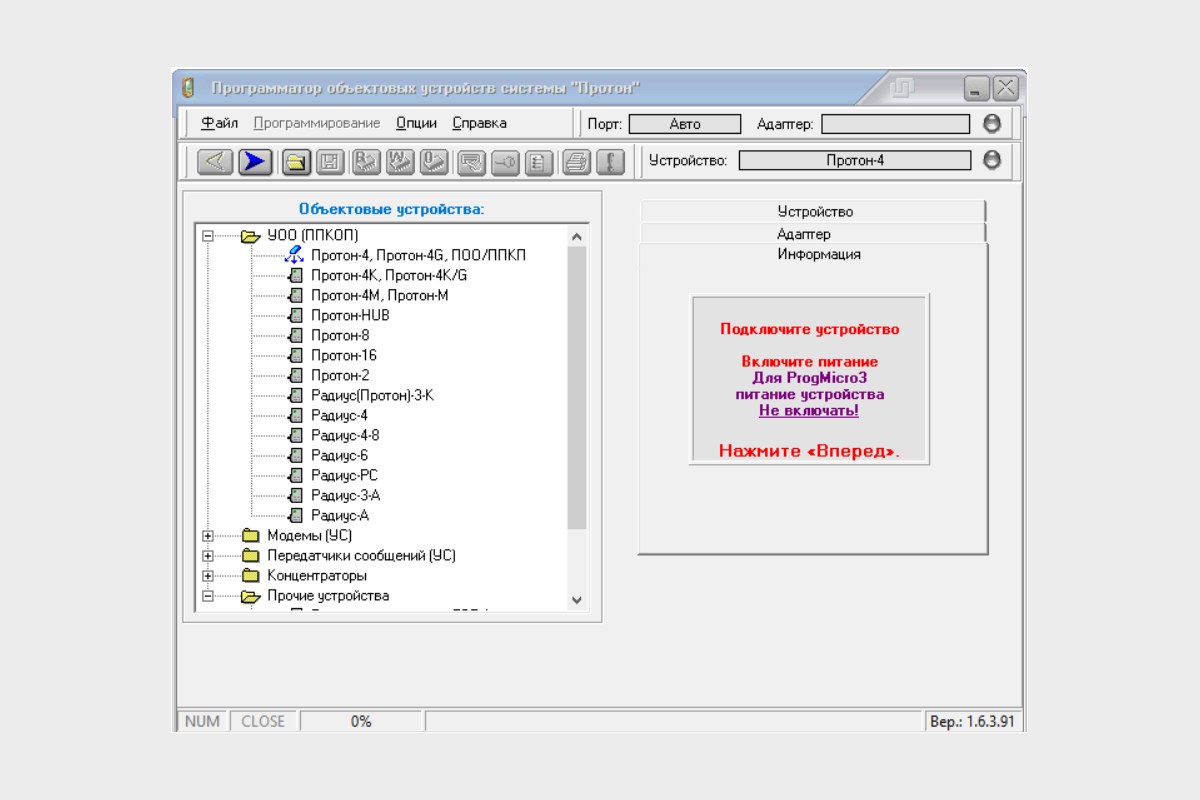
Task: Select Протон-4K, Протон-4K/G in the tree
Action: (x=389, y=275)
